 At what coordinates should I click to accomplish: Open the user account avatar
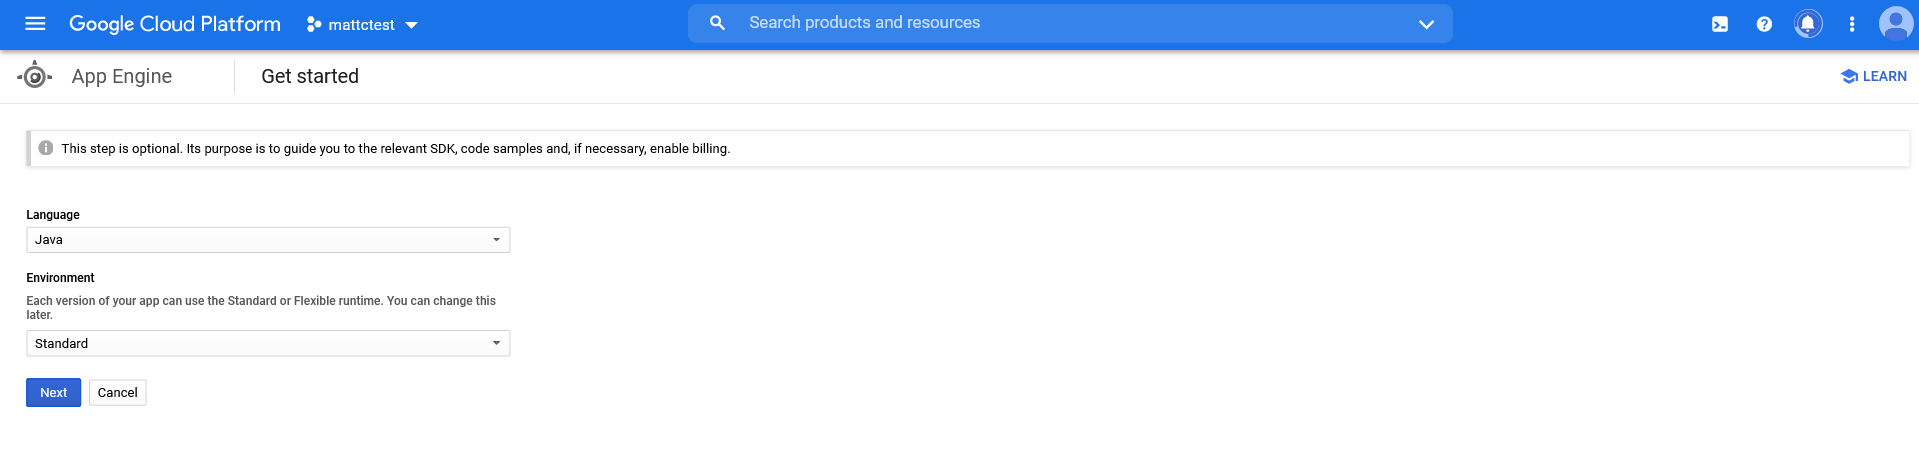1895,23
